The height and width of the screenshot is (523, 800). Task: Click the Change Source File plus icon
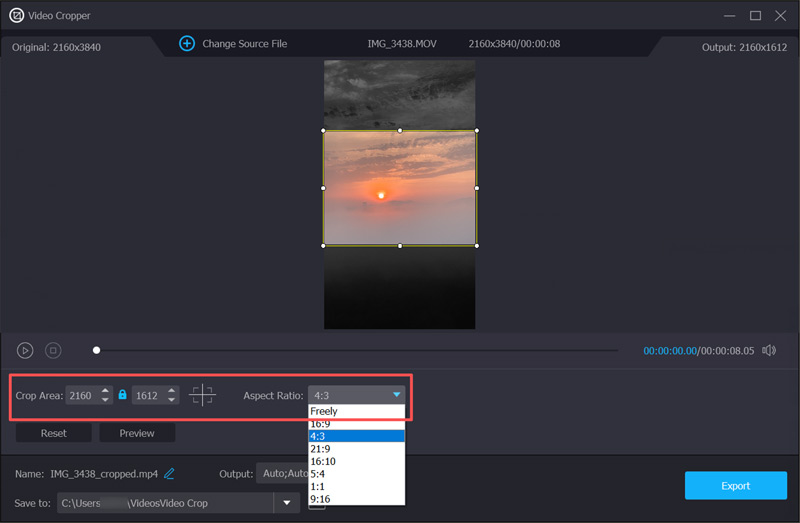click(187, 43)
